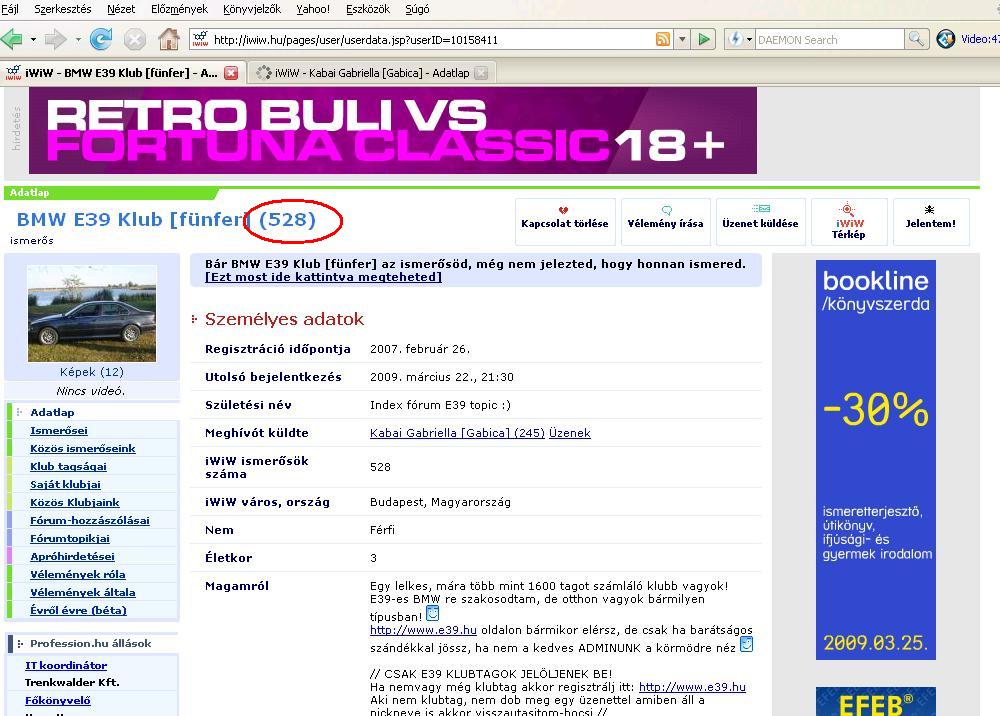Select Adatlap in the sidebar

[x=52, y=412]
